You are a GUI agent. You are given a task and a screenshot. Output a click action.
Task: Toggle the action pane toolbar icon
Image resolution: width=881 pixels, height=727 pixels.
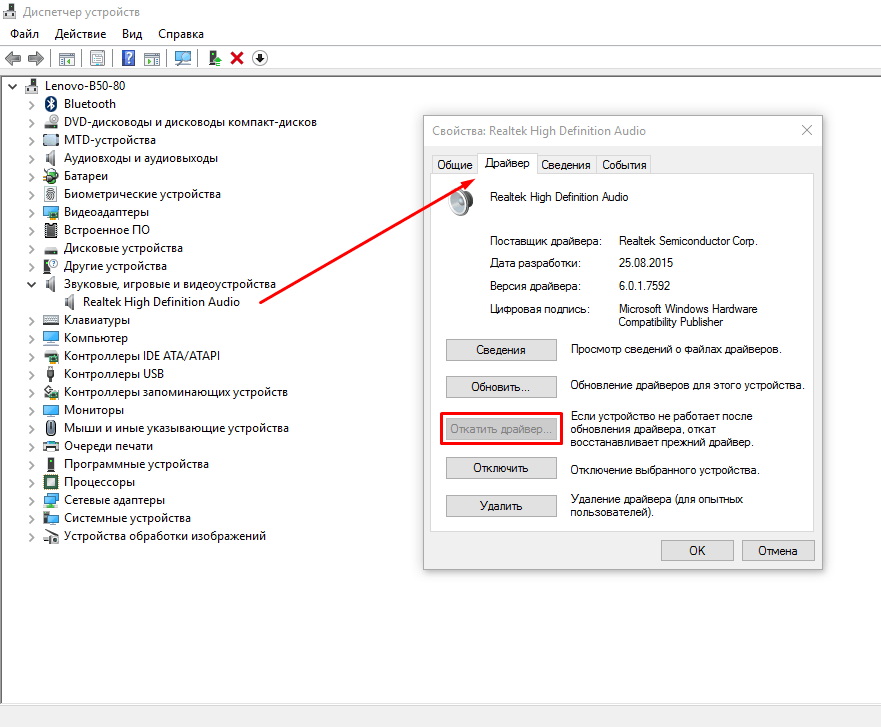(152, 58)
